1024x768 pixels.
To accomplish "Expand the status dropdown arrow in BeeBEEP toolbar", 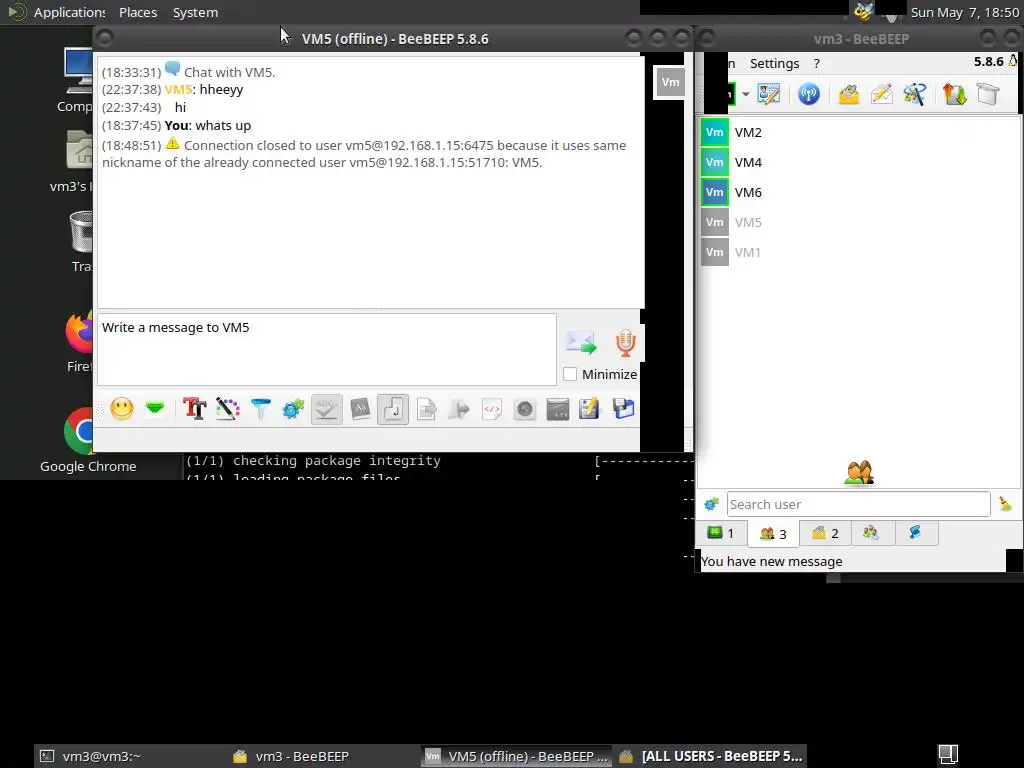I will [x=745, y=94].
